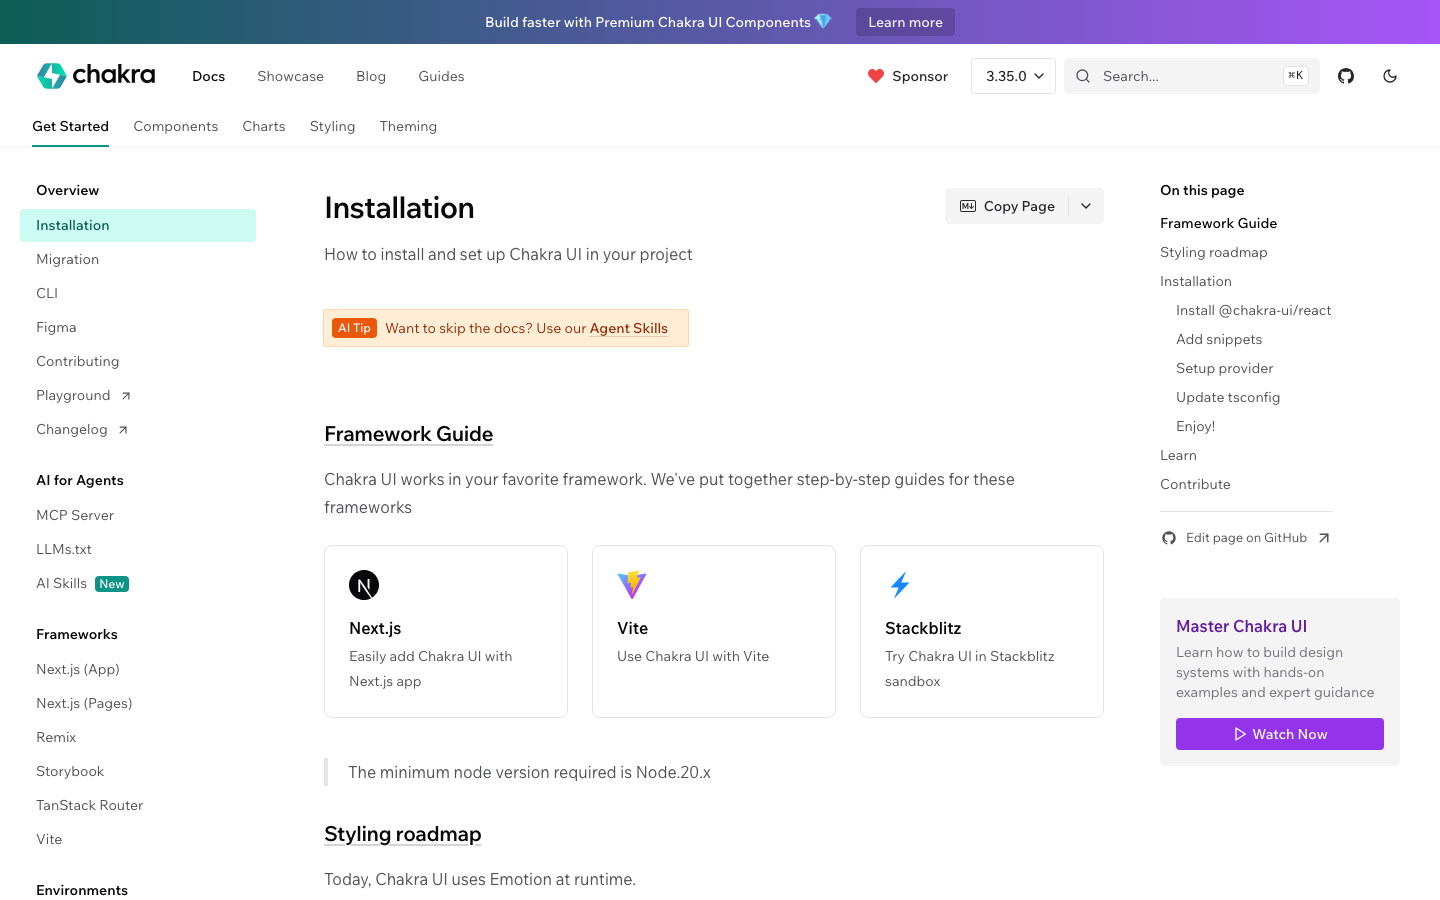Switch to the Charts tab
Image resolution: width=1440 pixels, height=900 pixels.
pyautogui.click(x=264, y=126)
